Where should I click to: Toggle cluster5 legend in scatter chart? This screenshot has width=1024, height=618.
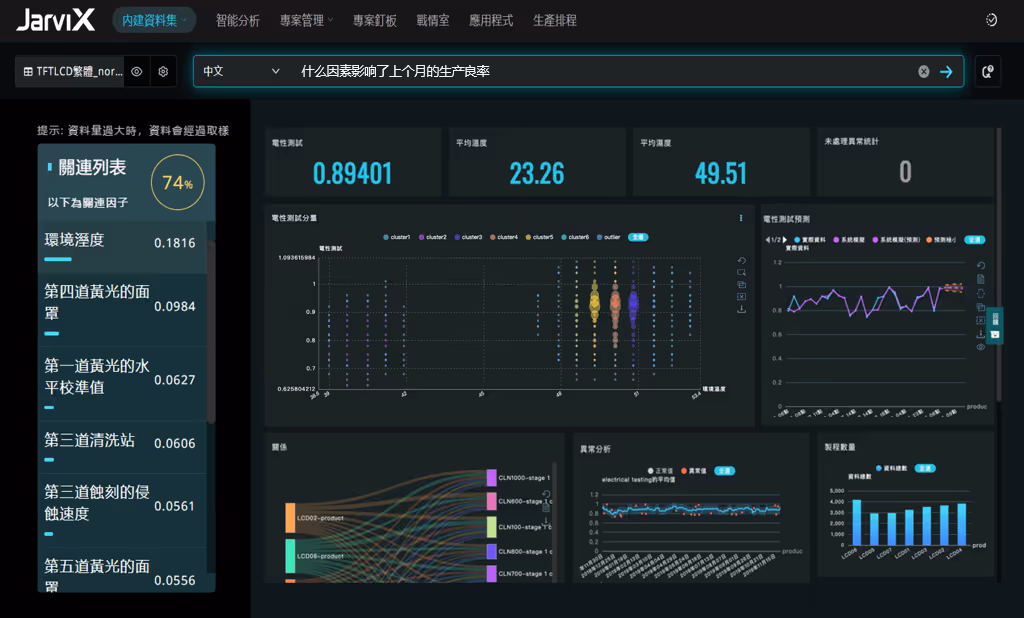coord(539,237)
